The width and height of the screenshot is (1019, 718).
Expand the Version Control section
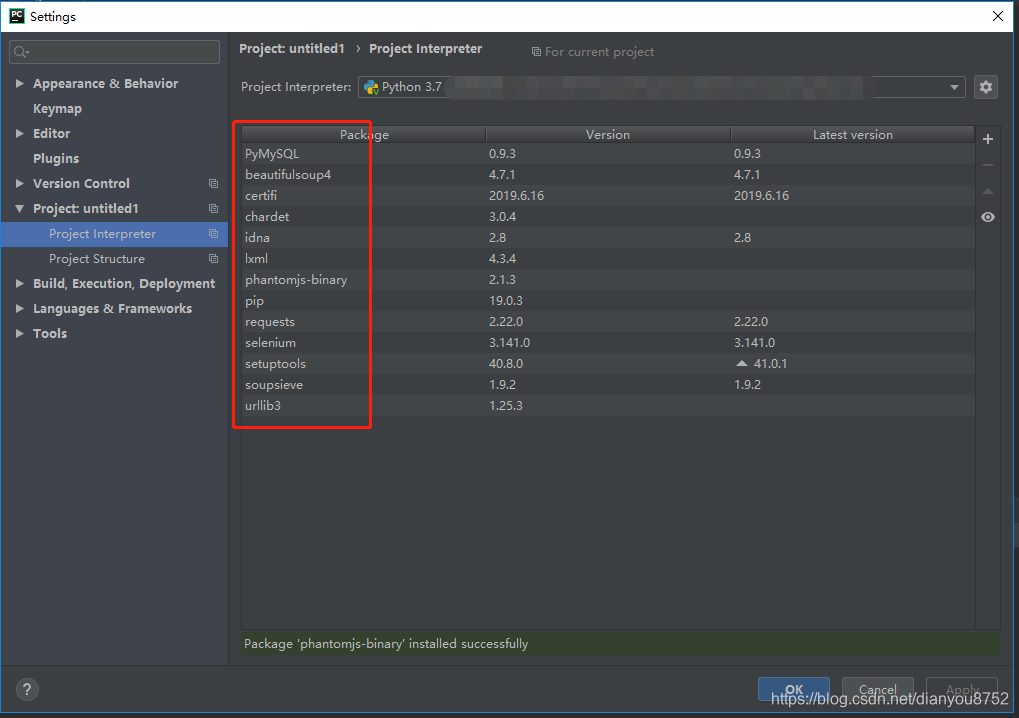19,184
